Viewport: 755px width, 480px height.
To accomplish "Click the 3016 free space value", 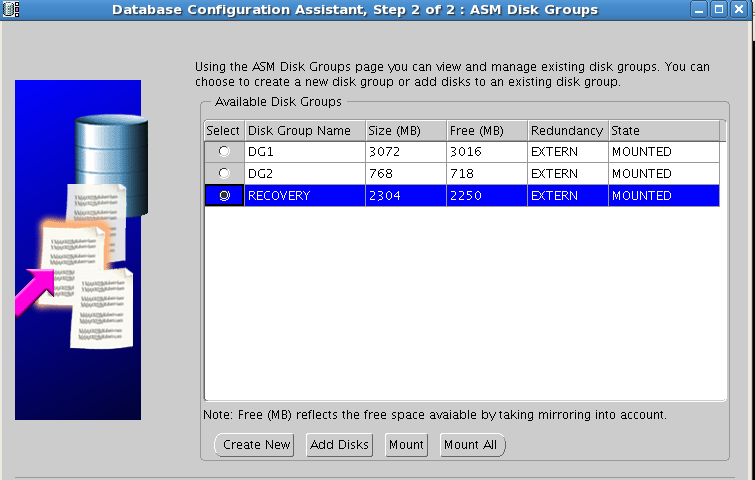I will 487,152.
